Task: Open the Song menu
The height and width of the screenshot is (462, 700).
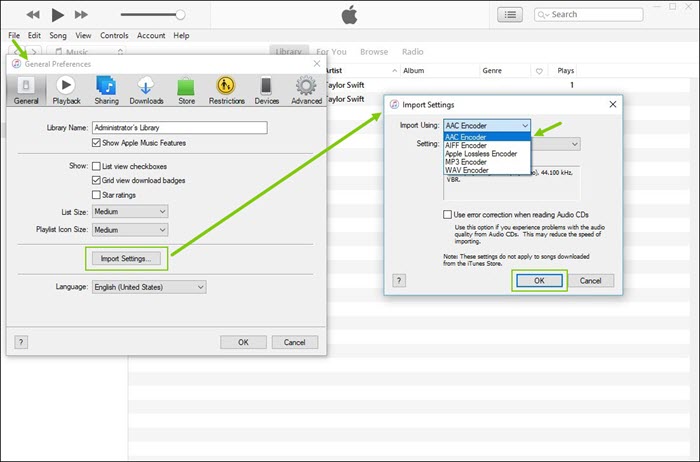Action: pyautogui.click(x=58, y=35)
